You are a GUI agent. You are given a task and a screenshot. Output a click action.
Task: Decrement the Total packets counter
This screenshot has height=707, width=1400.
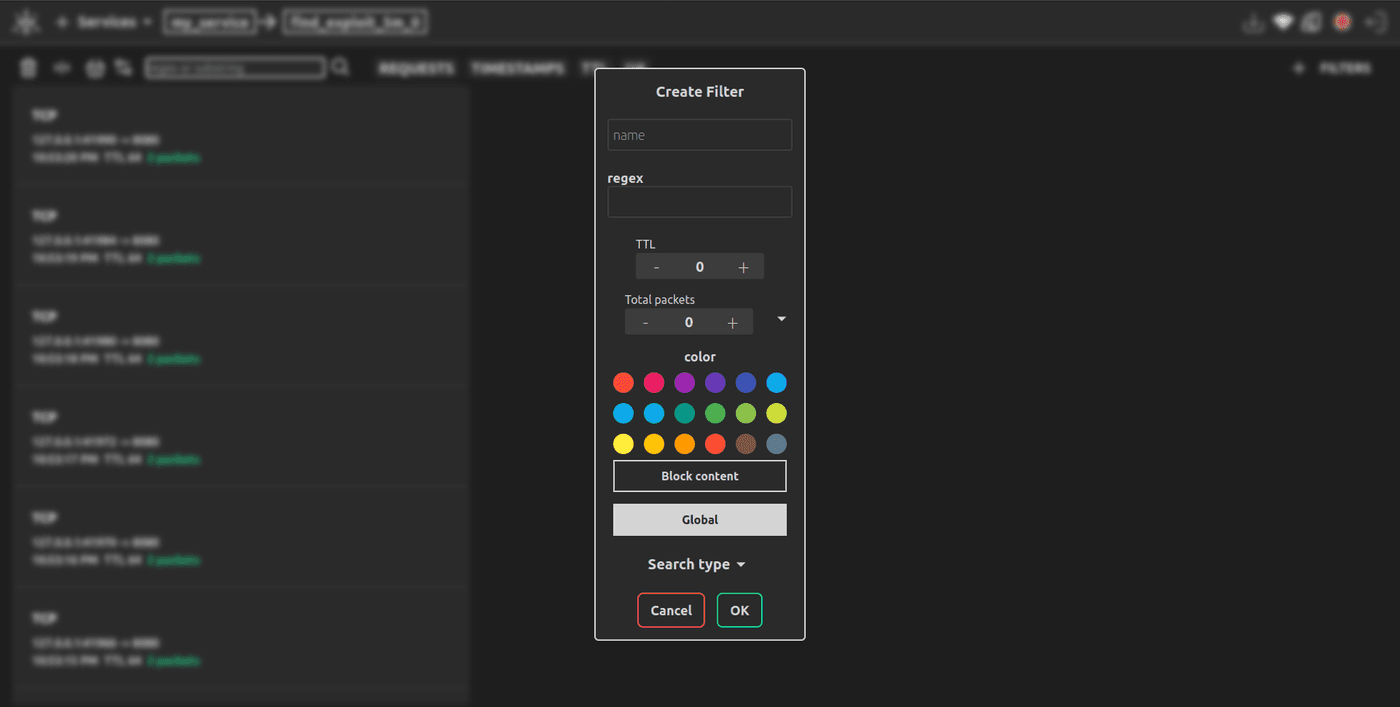click(x=645, y=322)
